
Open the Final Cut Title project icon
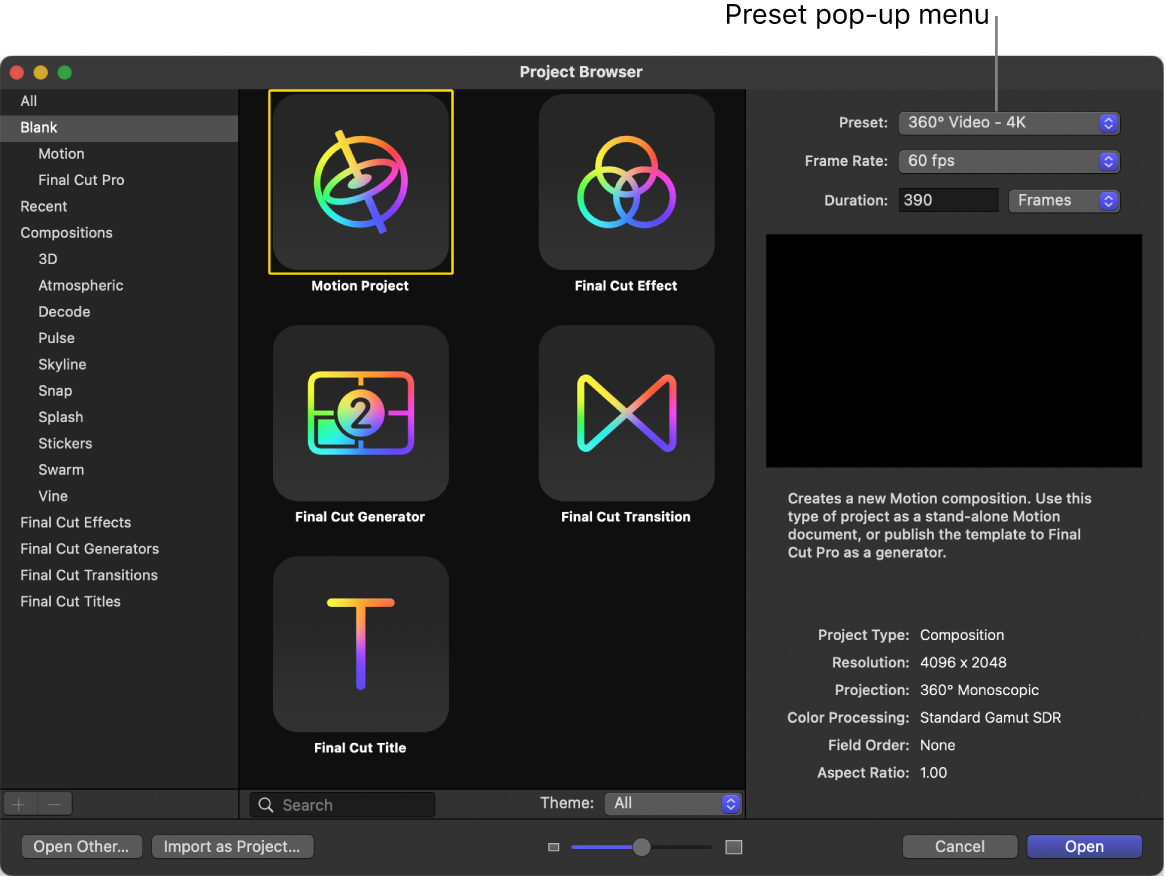[x=360, y=644]
